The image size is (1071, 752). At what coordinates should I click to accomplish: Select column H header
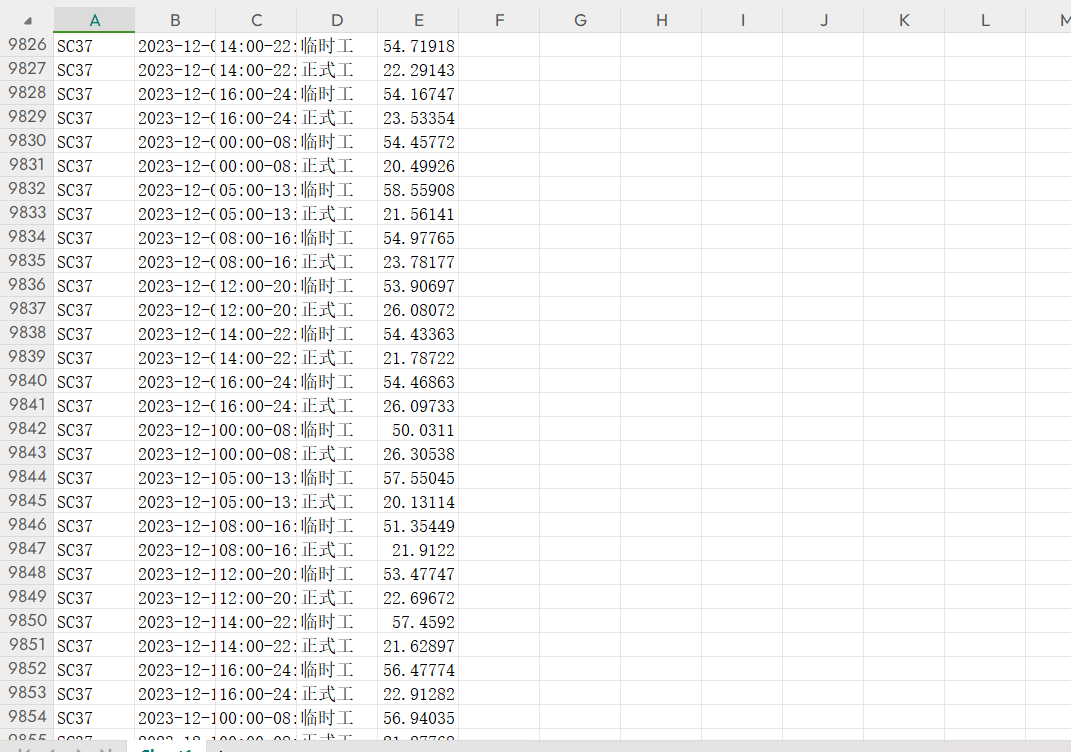click(661, 20)
